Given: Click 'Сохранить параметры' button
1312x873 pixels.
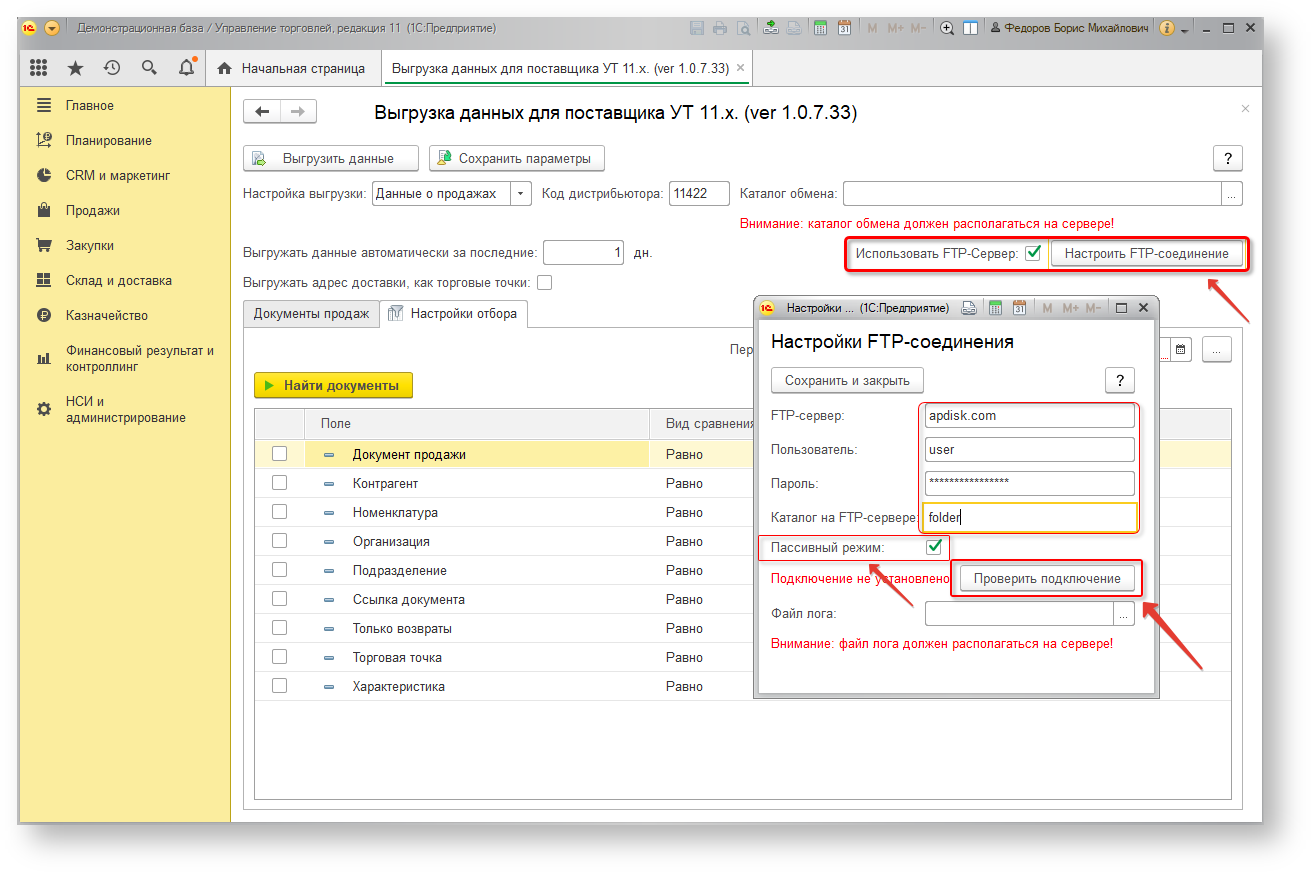Looking at the screenshot, I should [x=517, y=158].
